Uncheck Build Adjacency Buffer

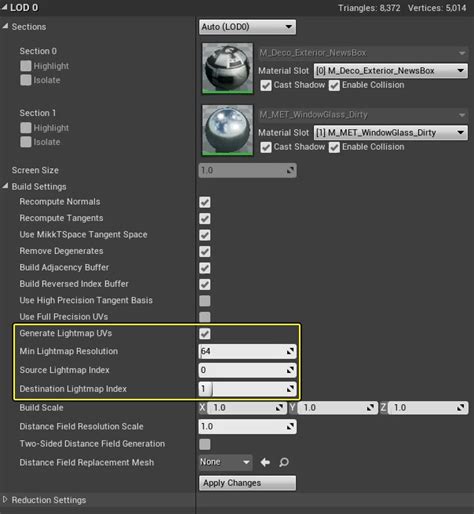click(205, 268)
